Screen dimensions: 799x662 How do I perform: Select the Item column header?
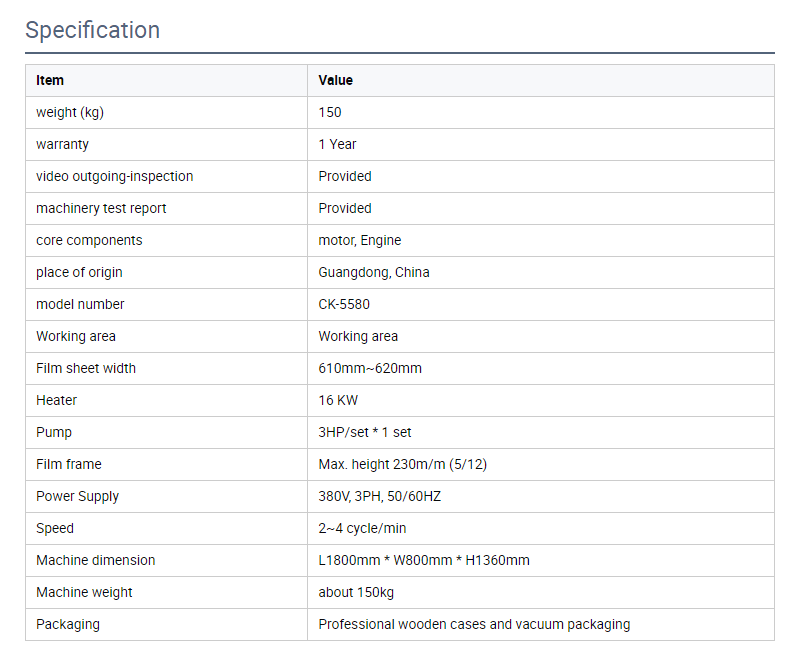coord(50,81)
